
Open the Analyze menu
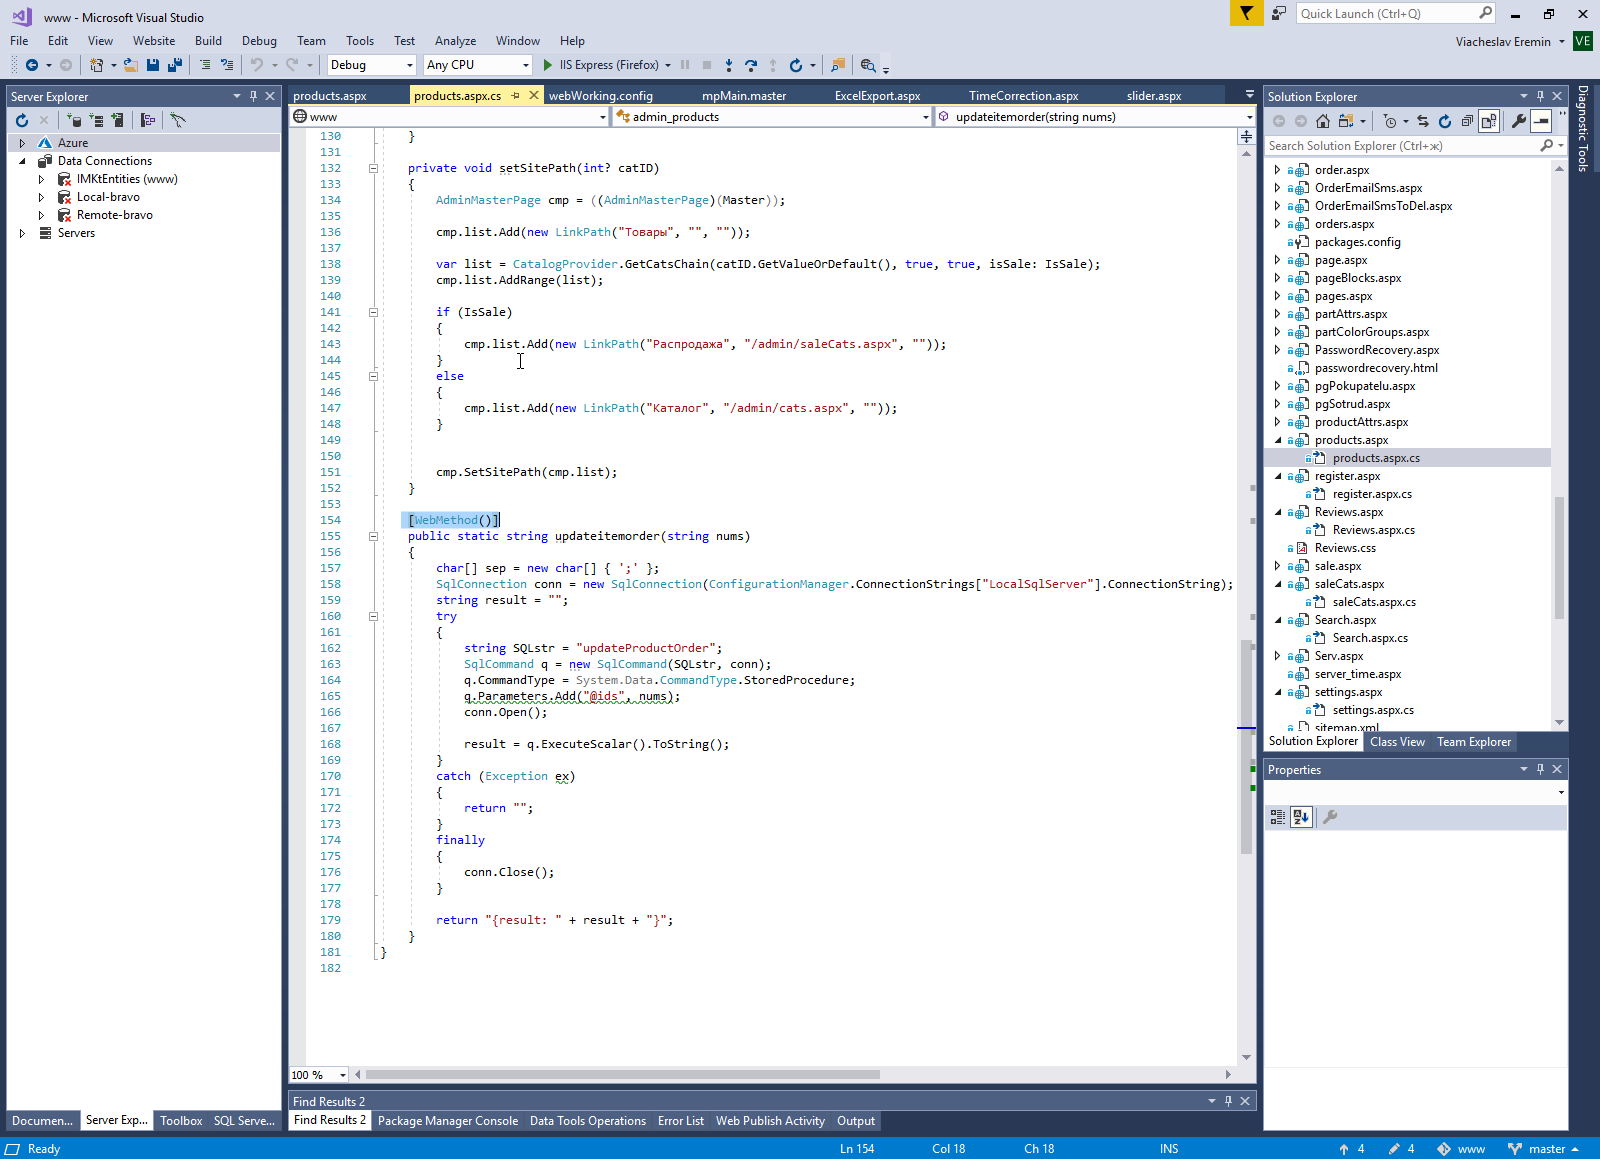pos(455,41)
